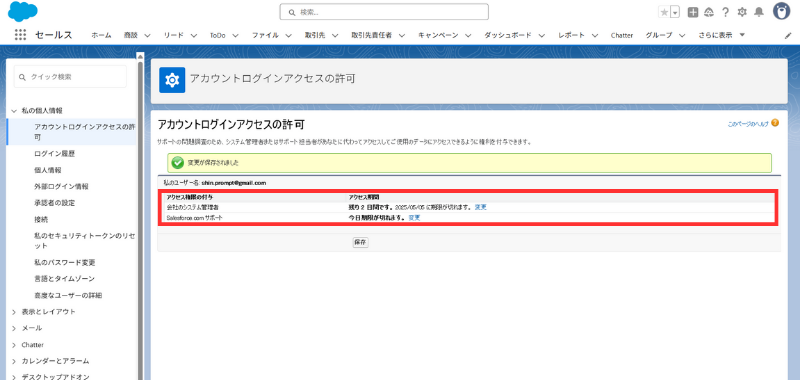The height and width of the screenshot is (380, 800).
Task: Open the ダッシュボード tab
Action: coord(508,35)
